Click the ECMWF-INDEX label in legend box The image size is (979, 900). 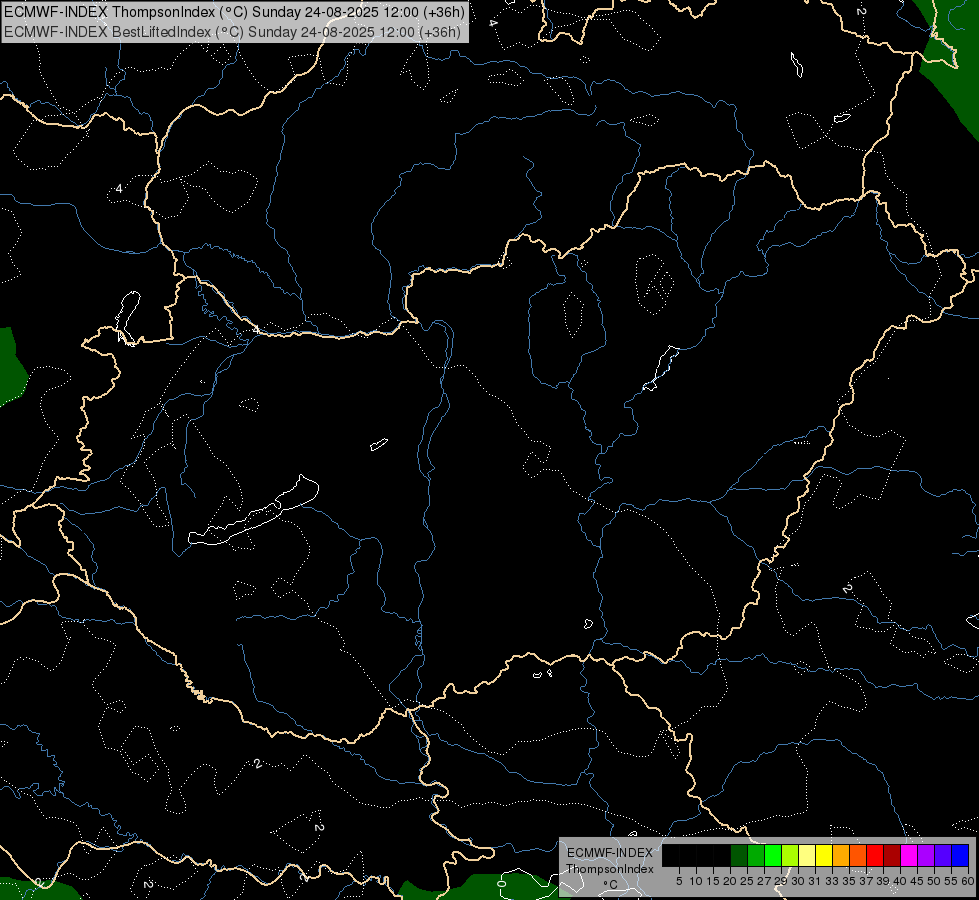[x=609, y=853]
